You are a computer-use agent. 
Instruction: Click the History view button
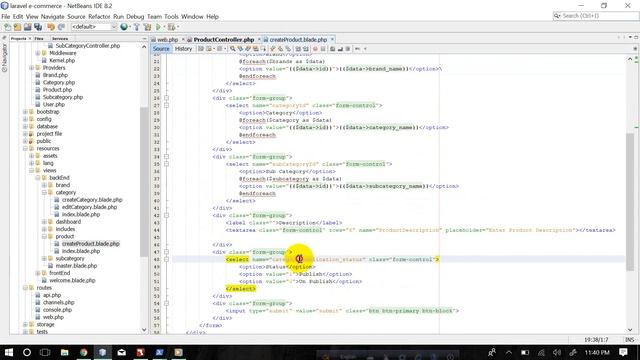pyautogui.click(x=183, y=49)
